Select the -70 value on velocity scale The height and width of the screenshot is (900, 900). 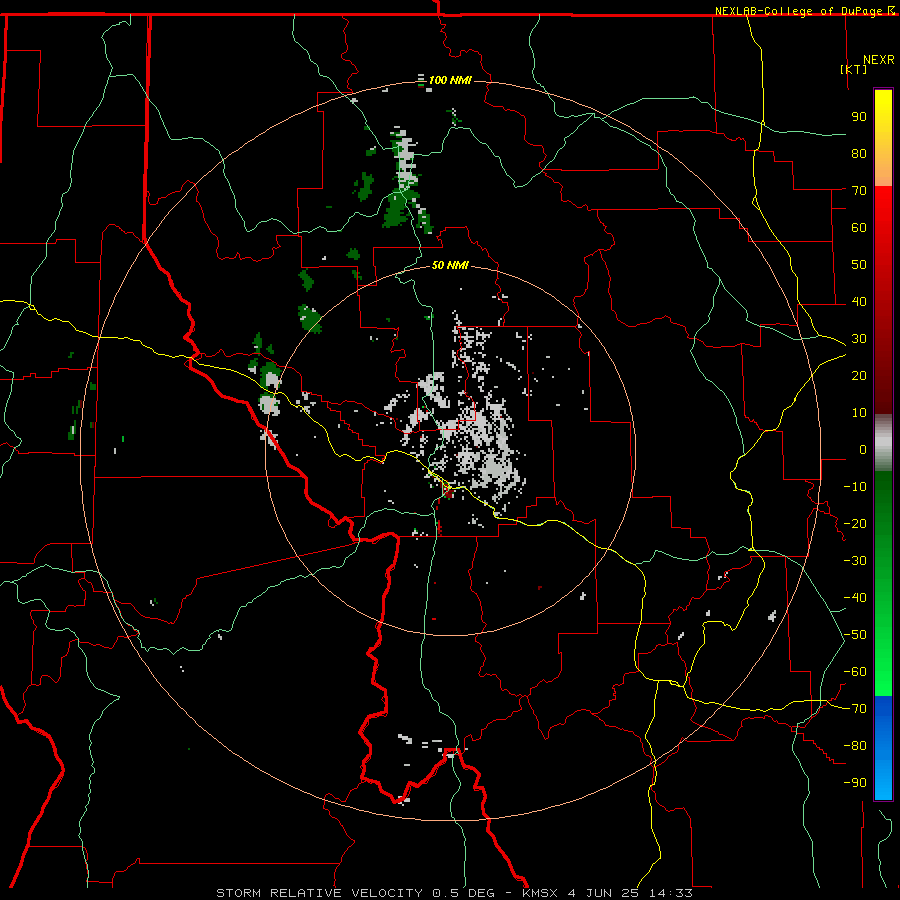[855, 709]
